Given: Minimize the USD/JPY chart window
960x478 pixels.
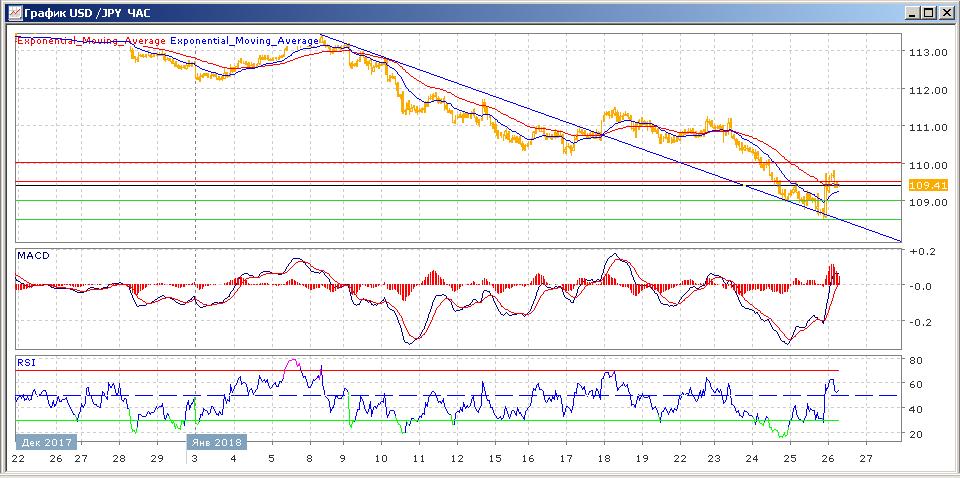Looking at the screenshot, I should click(912, 12).
